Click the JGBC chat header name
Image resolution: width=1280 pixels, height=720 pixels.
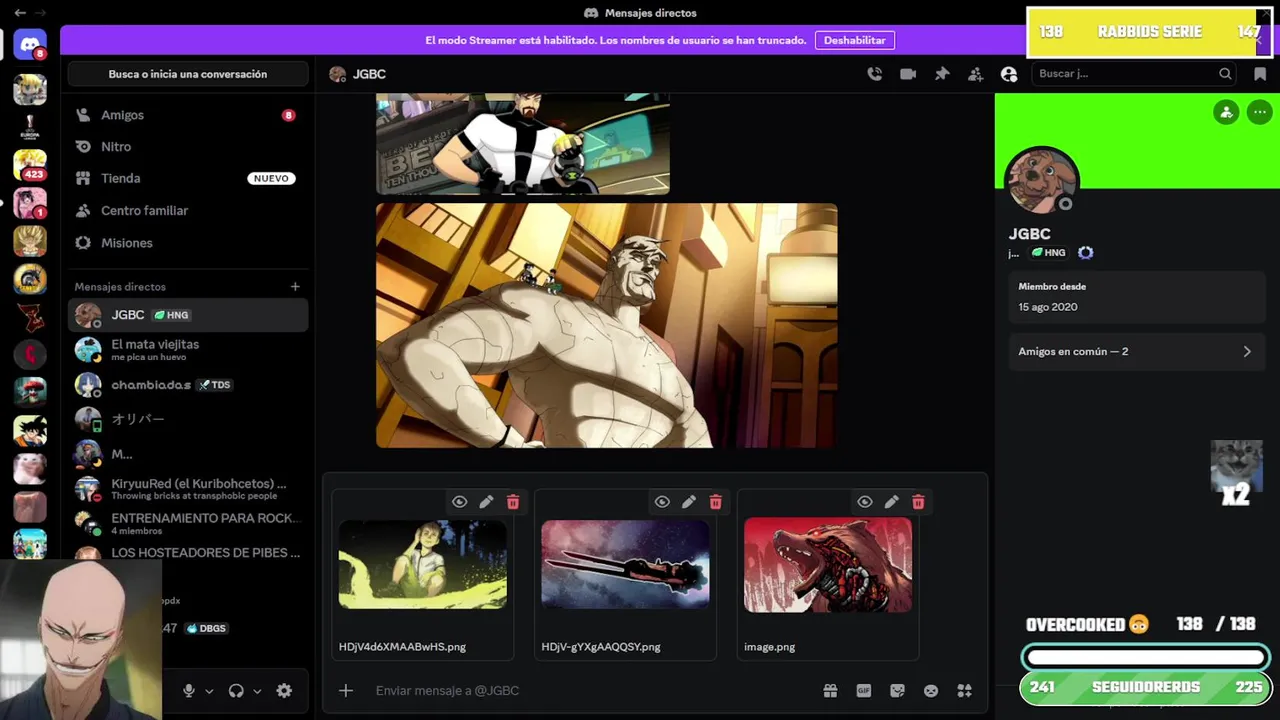point(369,74)
